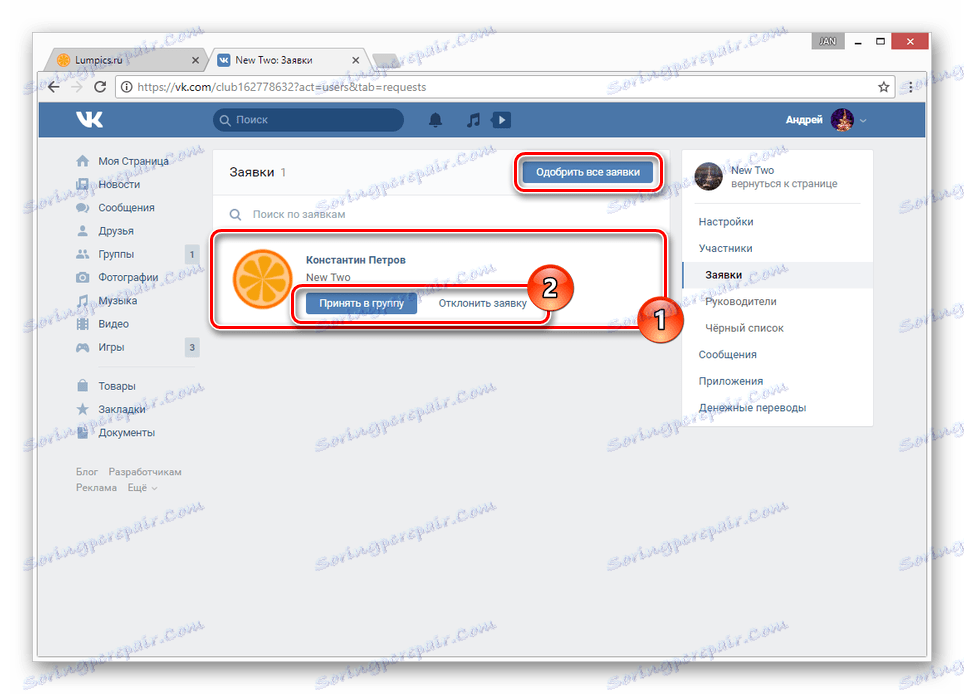Focus the Поиск по заявкам search field
964x694 pixels.
(441, 215)
